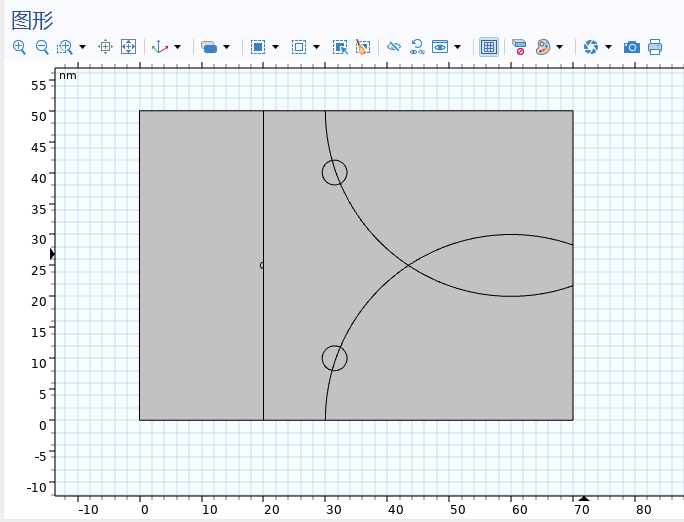Click the x-axis label '-10'
The width and height of the screenshot is (684, 522).
pyautogui.click(x=89, y=509)
